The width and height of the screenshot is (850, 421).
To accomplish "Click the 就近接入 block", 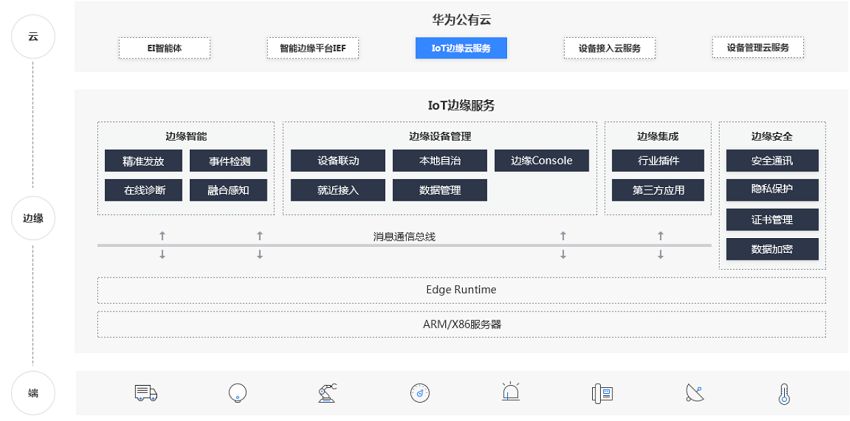I will tap(338, 190).
